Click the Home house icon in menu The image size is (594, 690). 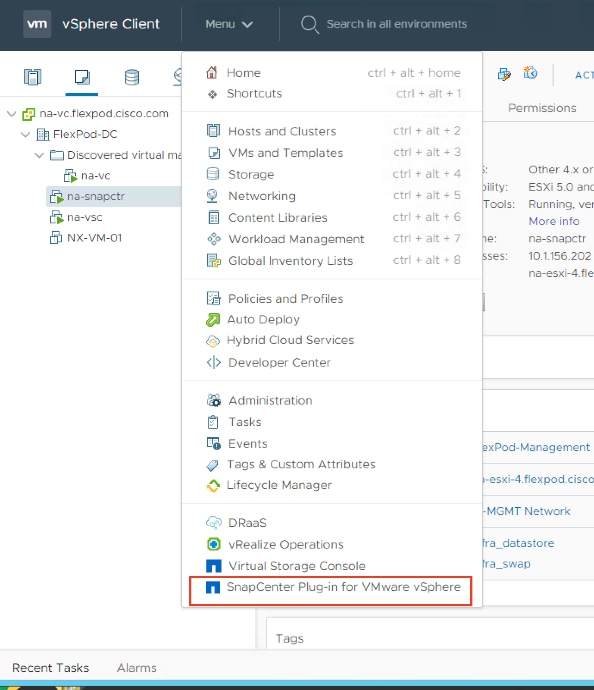[x=212, y=73]
